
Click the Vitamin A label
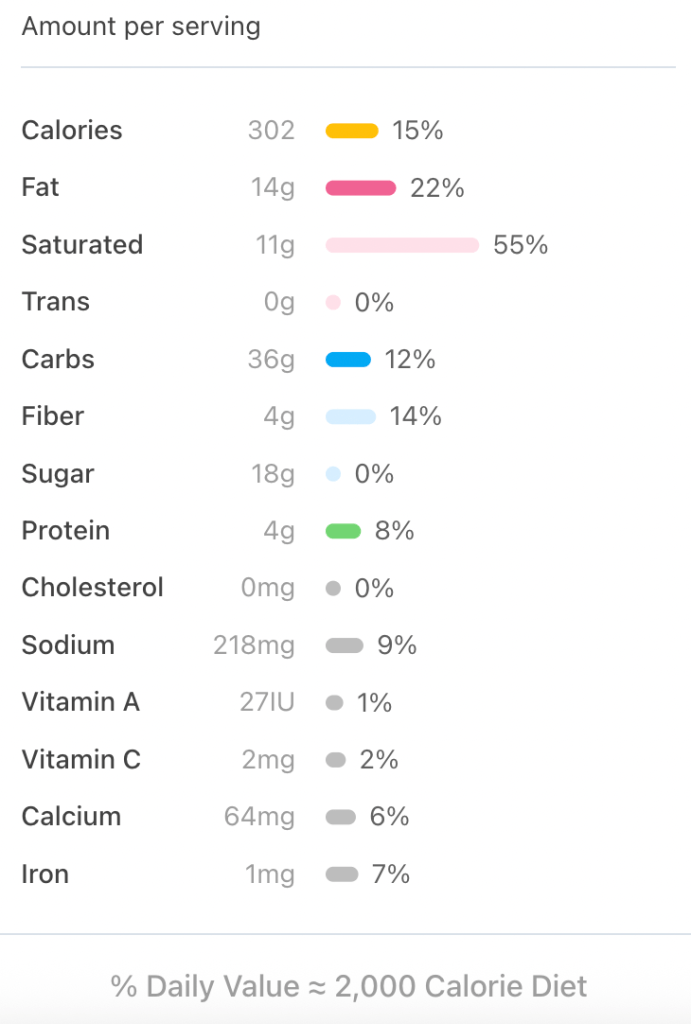tap(81, 703)
